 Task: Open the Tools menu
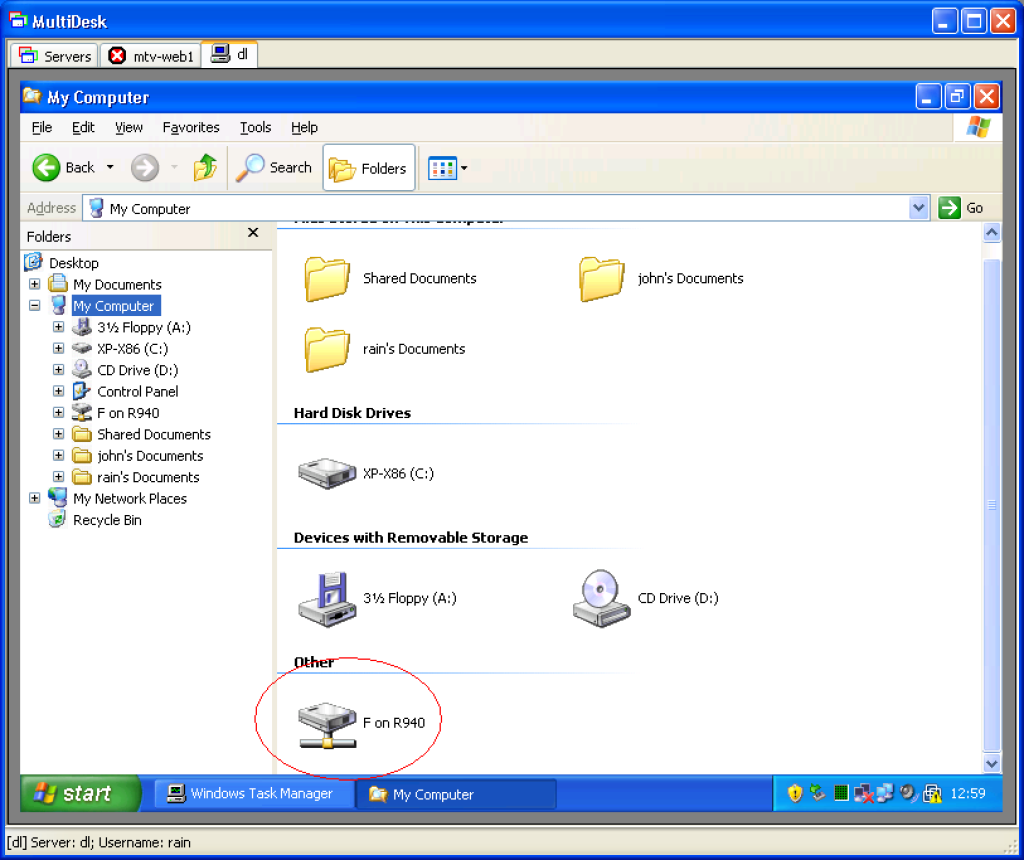[x=255, y=127]
